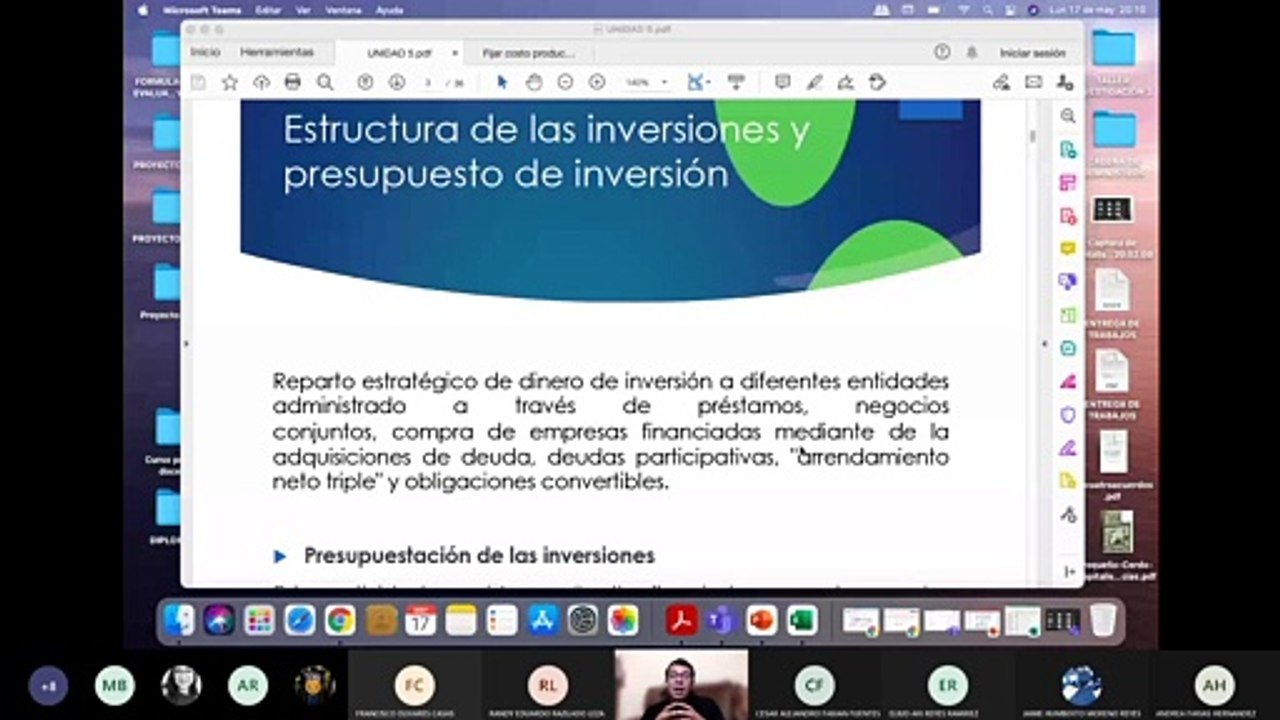Click the add comment note icon
The height and width of the screenshot is (720, 1280).
pos(783,82)
